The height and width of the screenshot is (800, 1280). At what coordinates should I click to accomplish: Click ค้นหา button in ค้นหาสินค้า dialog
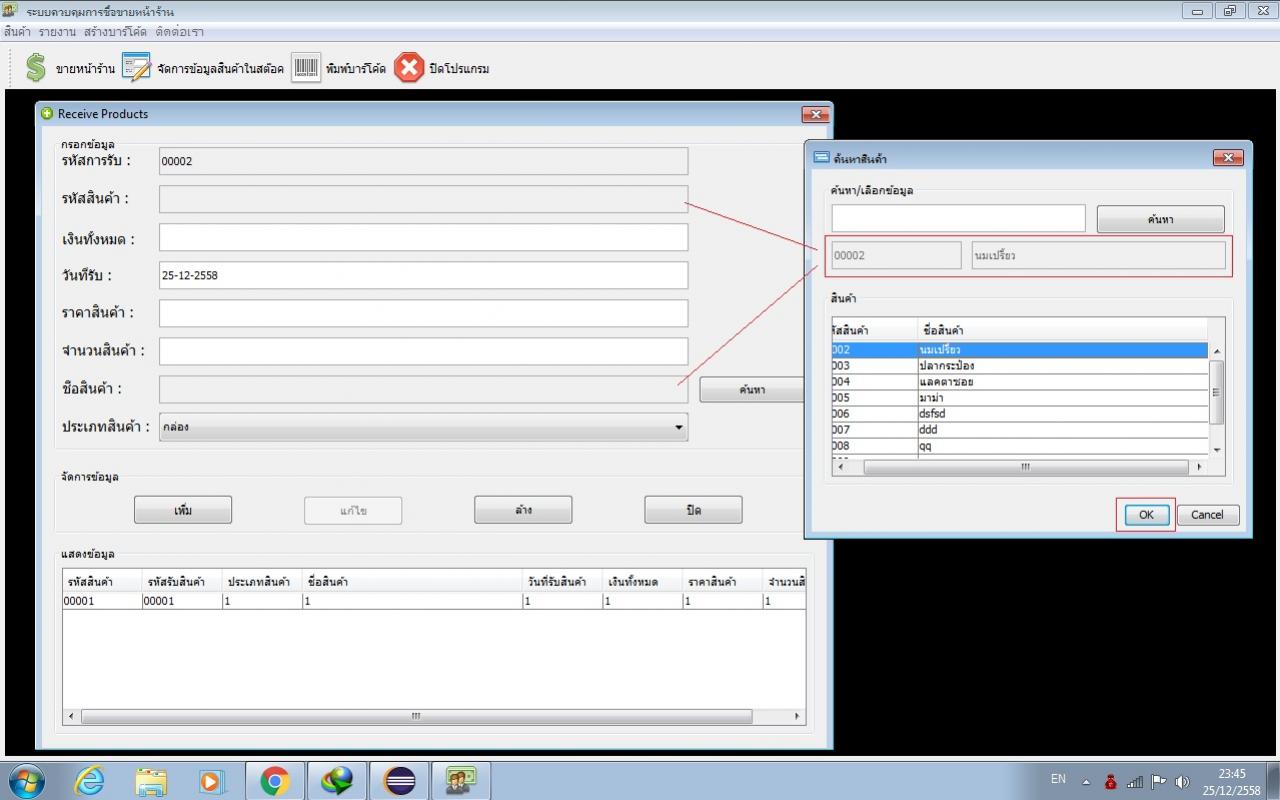(x=1160, y=219)
